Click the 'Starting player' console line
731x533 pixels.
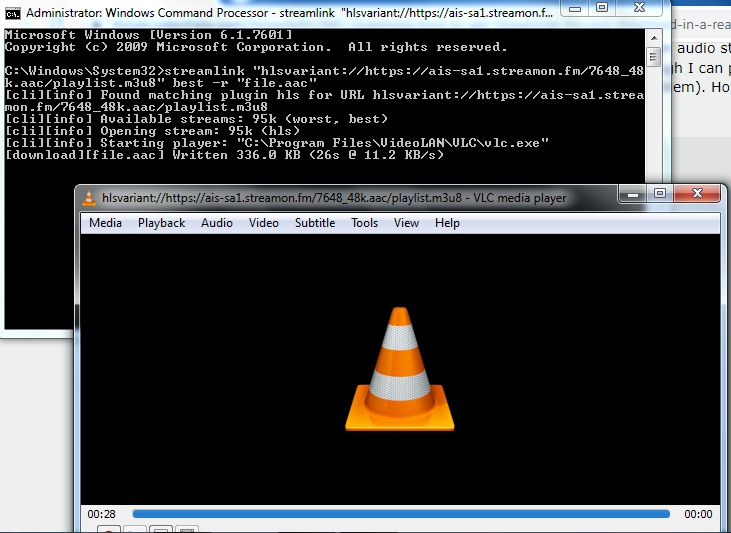click(277, 143)
